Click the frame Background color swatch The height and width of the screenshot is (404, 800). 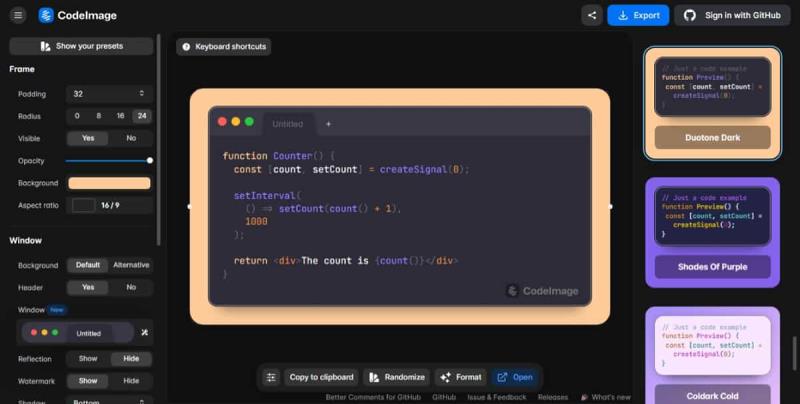pos(109,183)
